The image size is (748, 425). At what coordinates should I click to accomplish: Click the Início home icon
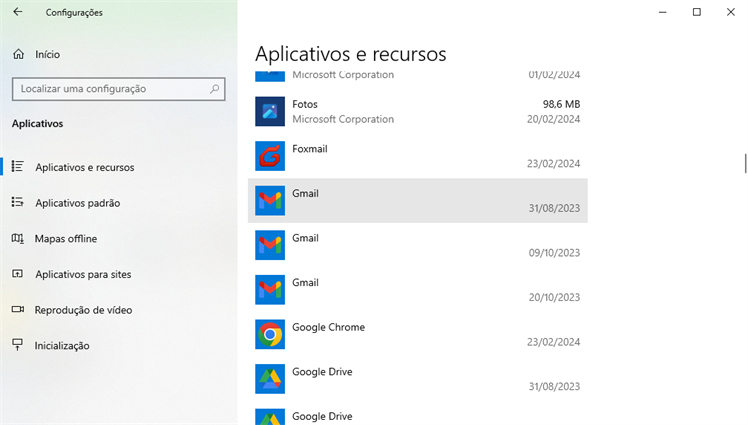click(x=18, y=54)
